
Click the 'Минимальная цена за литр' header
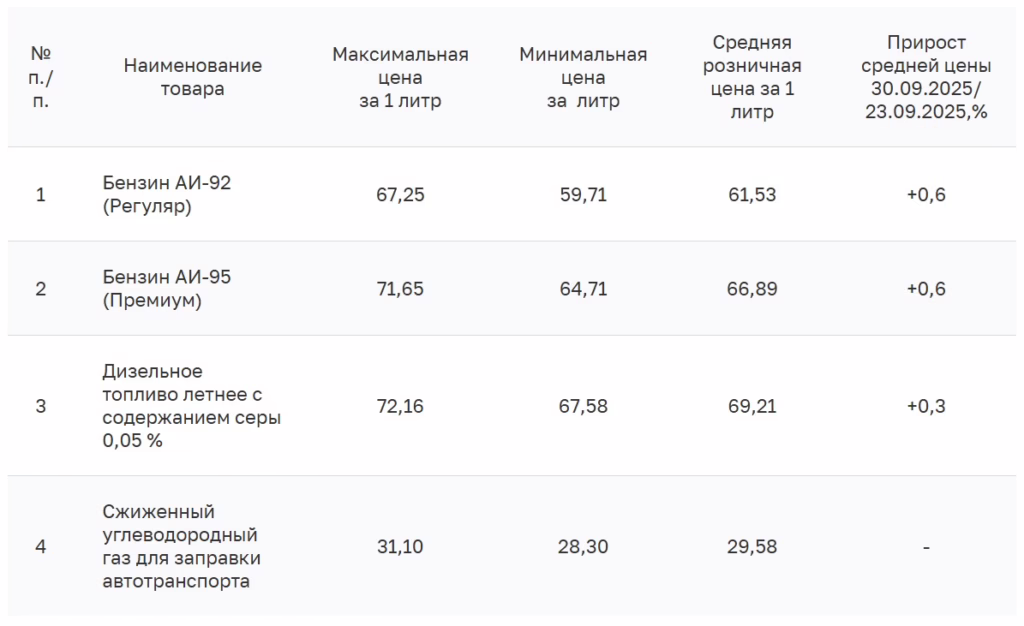click(583, 77)
